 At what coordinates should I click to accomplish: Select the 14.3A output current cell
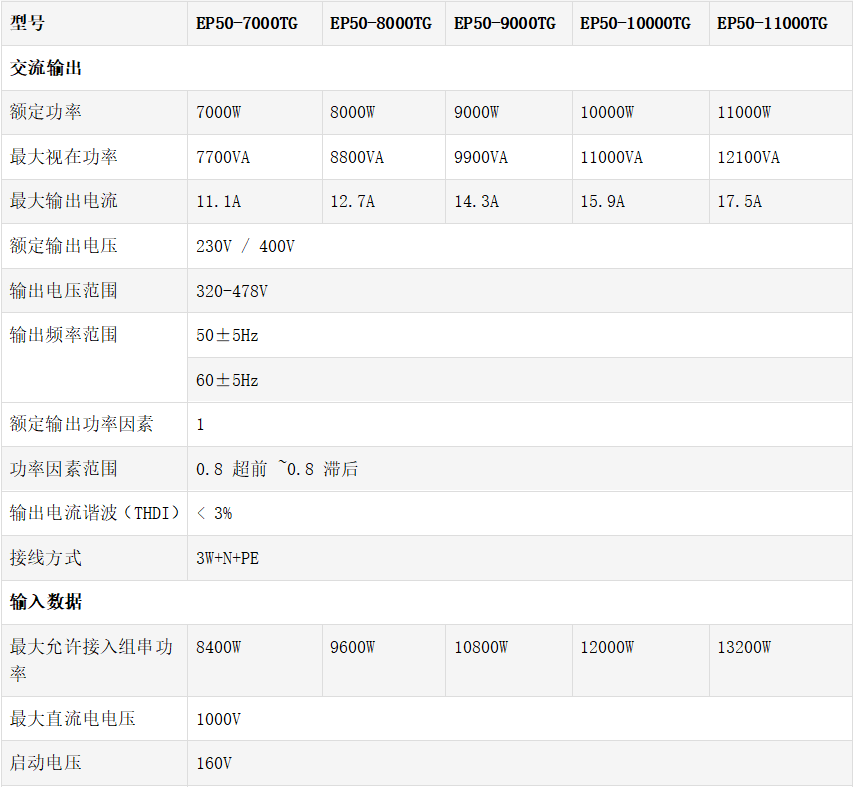(476, 202)
